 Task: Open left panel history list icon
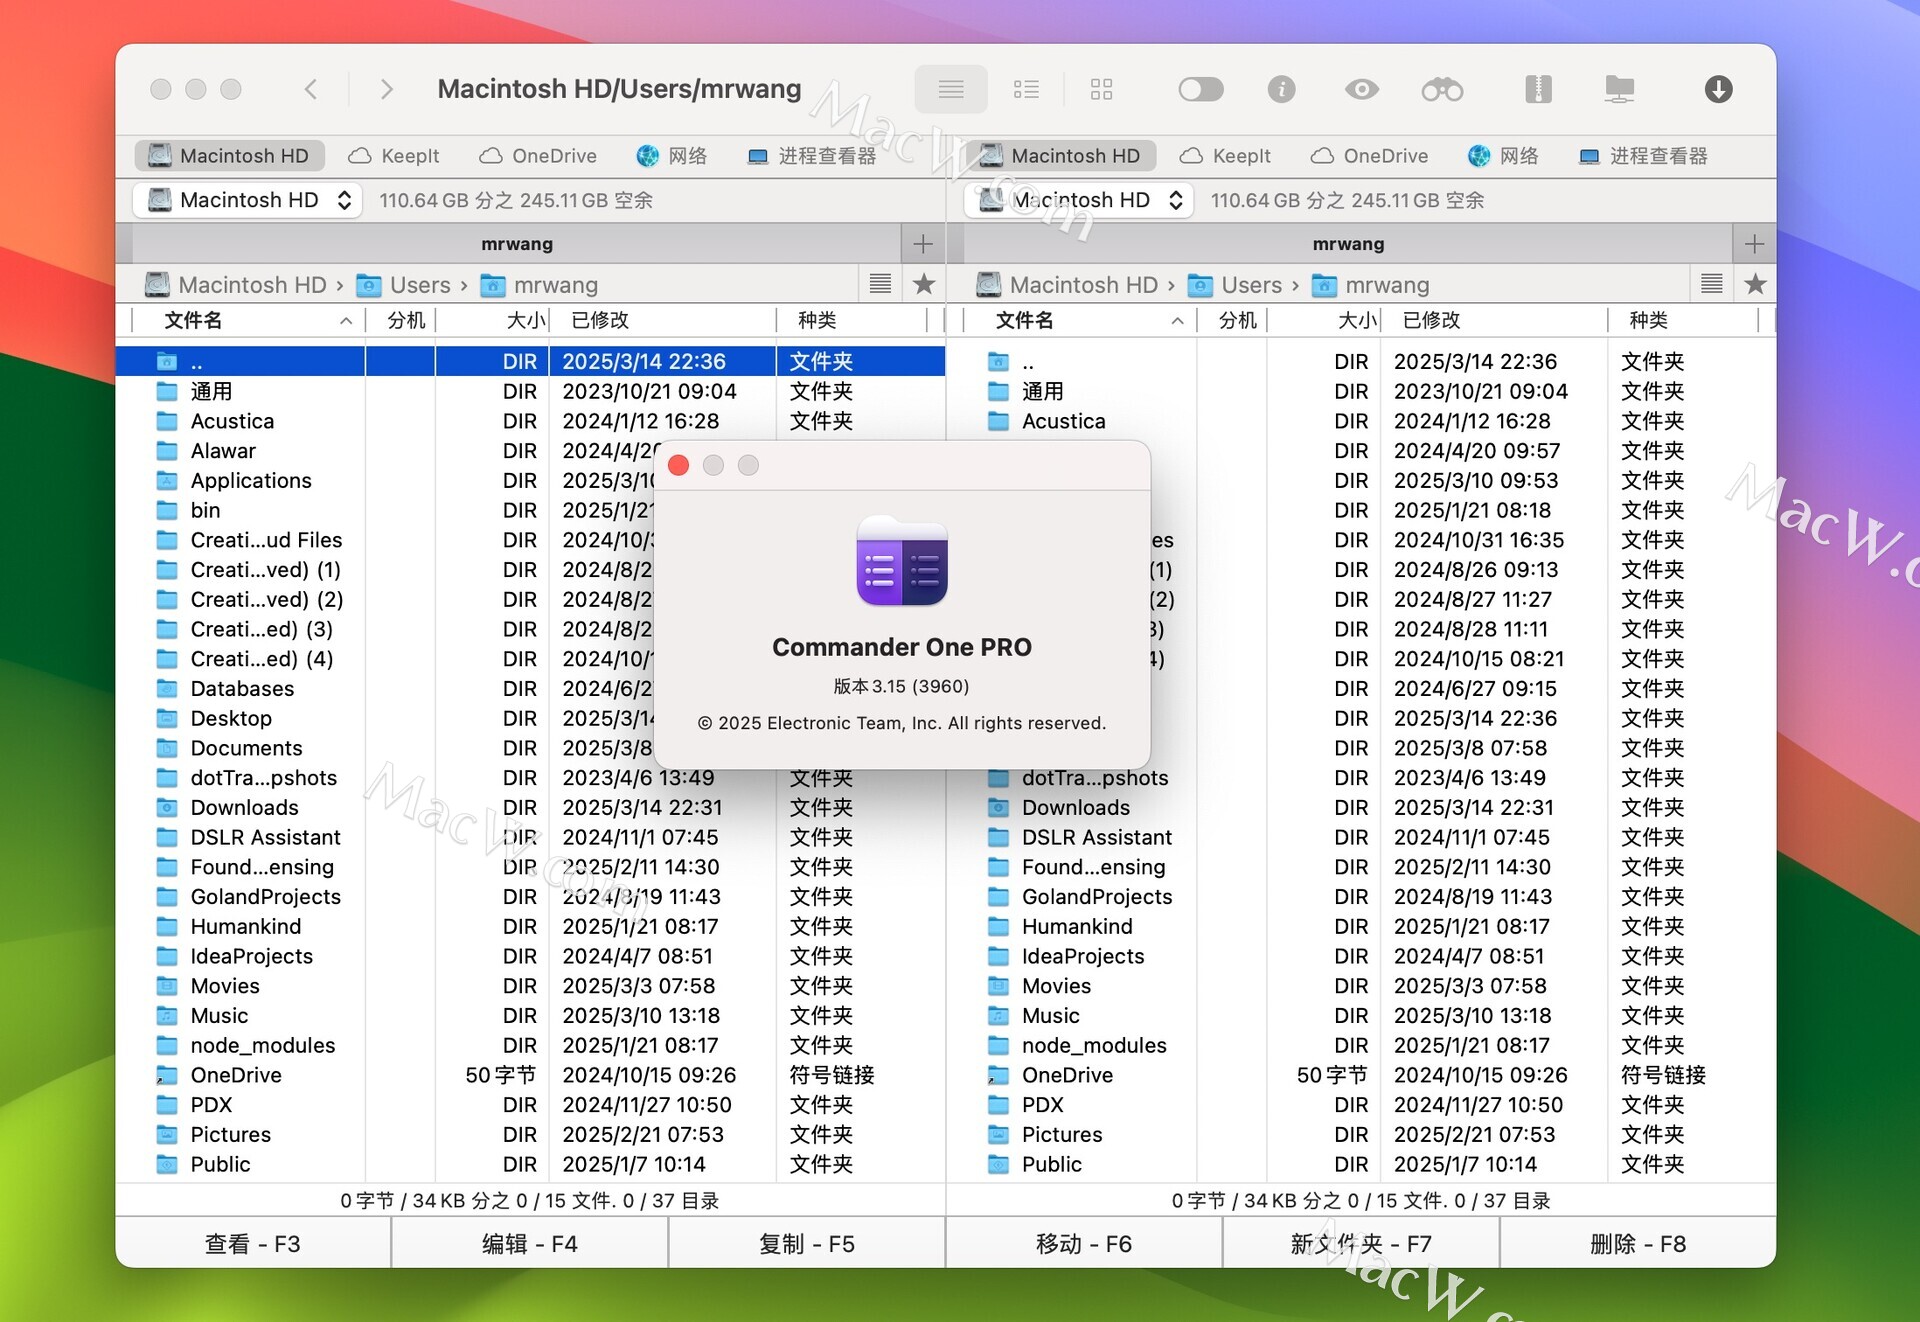880,284
